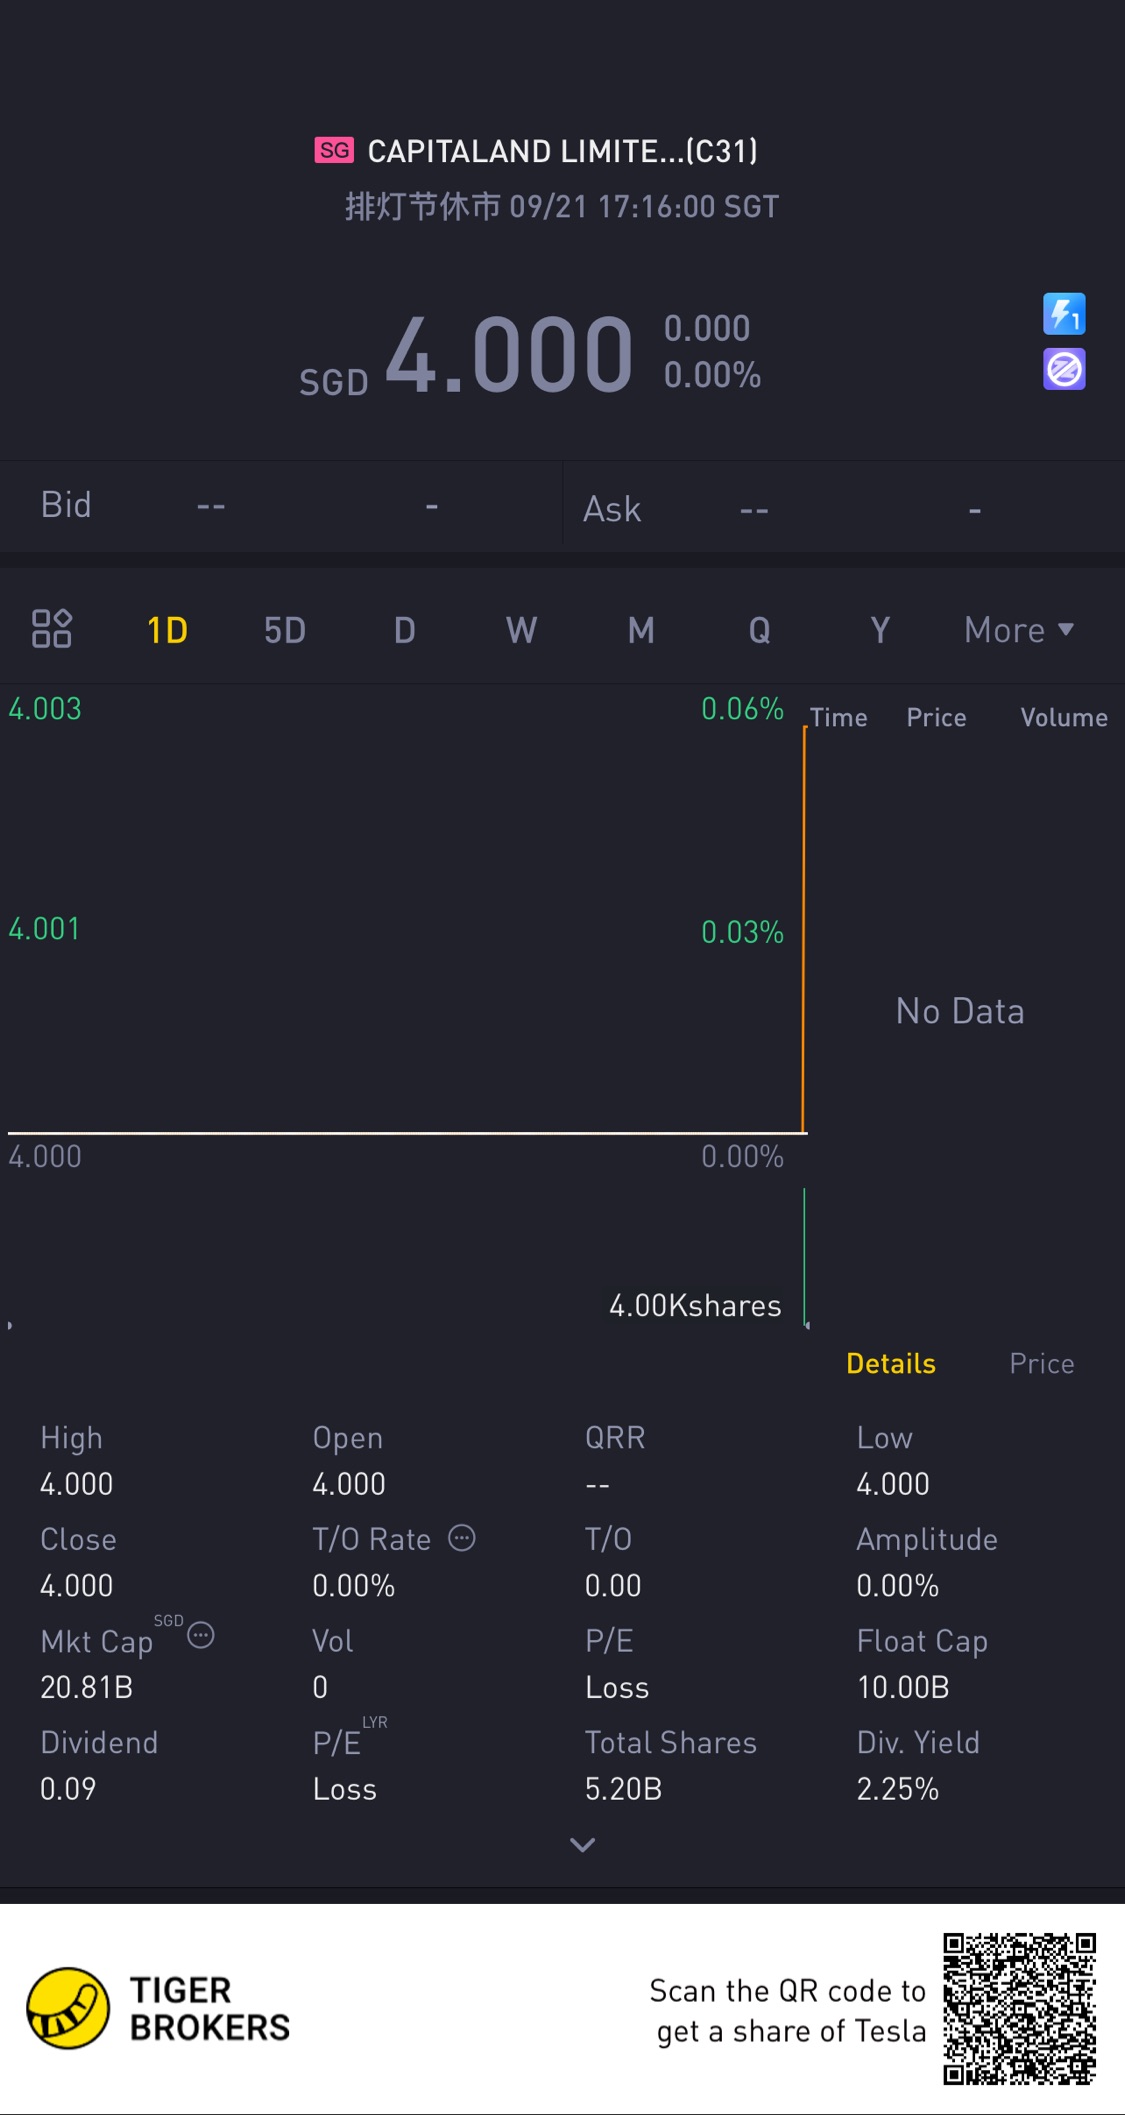Tap the Bid quote row

(x=280, y=506)
